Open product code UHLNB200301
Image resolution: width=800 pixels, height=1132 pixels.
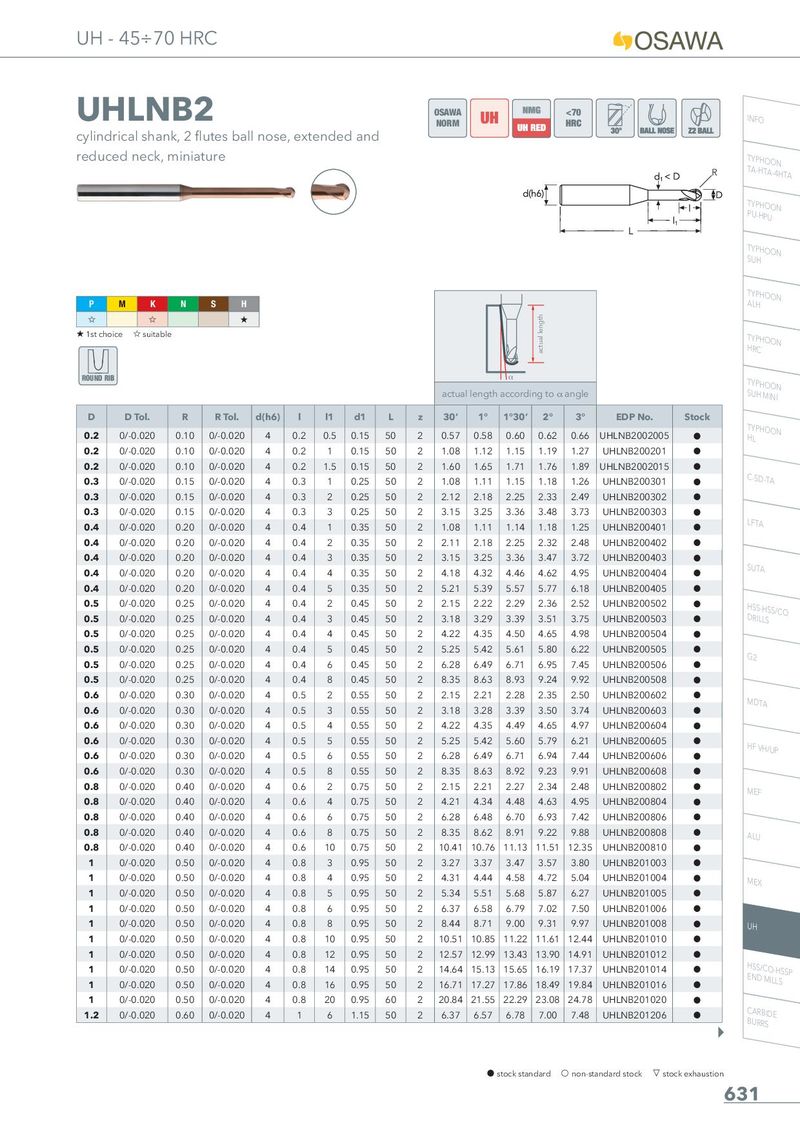(635, 482)
